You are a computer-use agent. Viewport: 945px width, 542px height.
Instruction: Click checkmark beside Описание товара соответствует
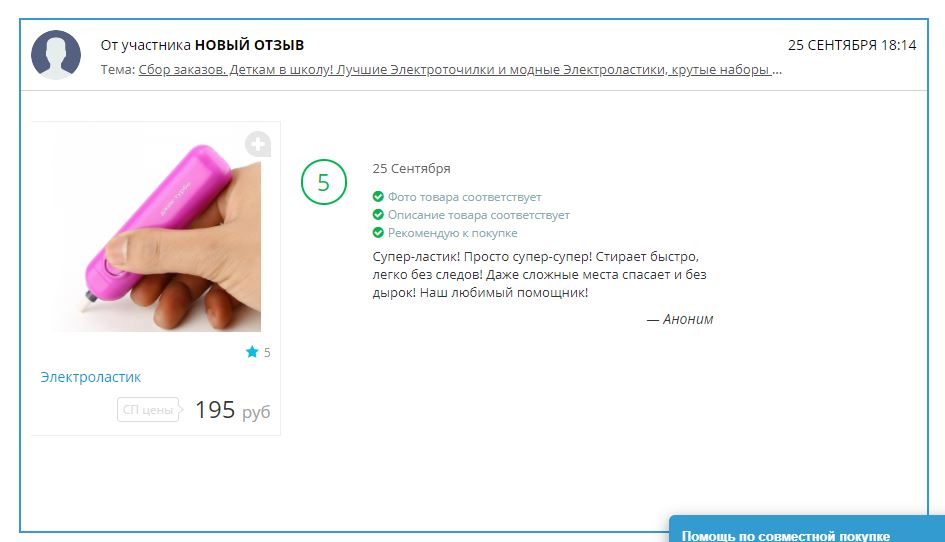click(x=378, y=215)
